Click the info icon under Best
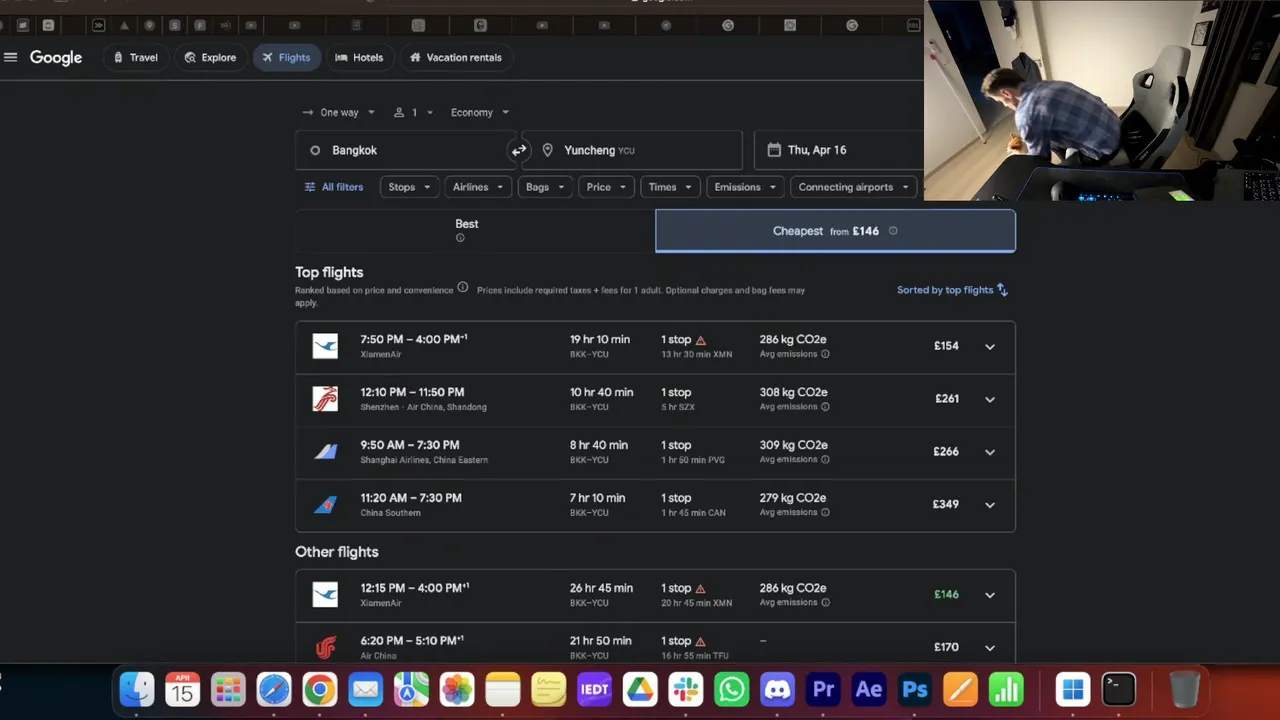This screenshot has width=1280, height=720. point(460,238)
